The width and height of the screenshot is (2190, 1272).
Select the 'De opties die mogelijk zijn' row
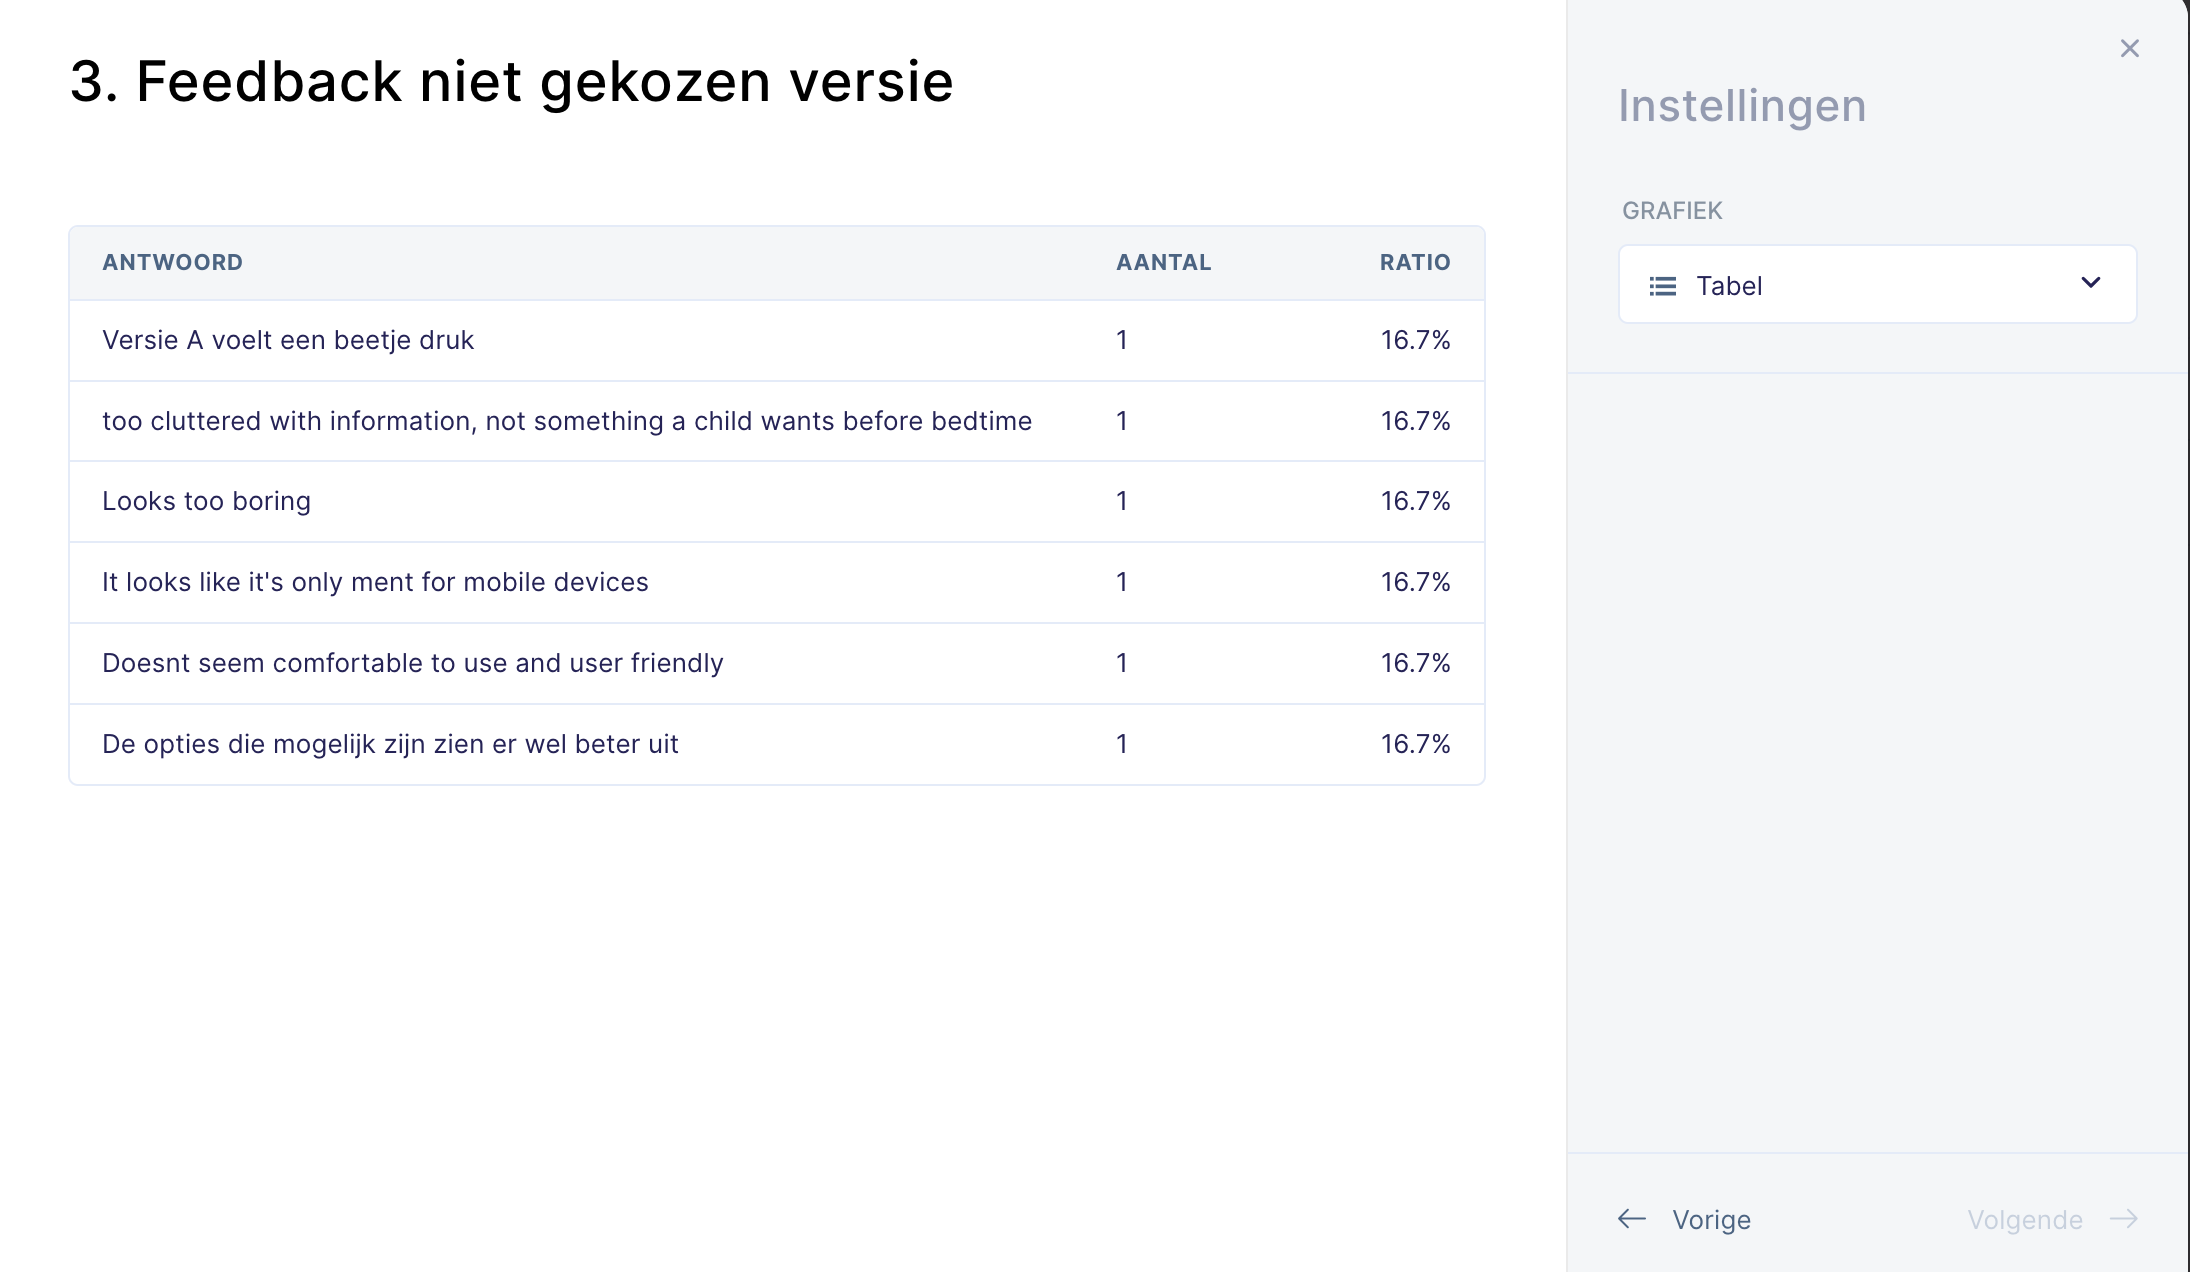(390, 745)
